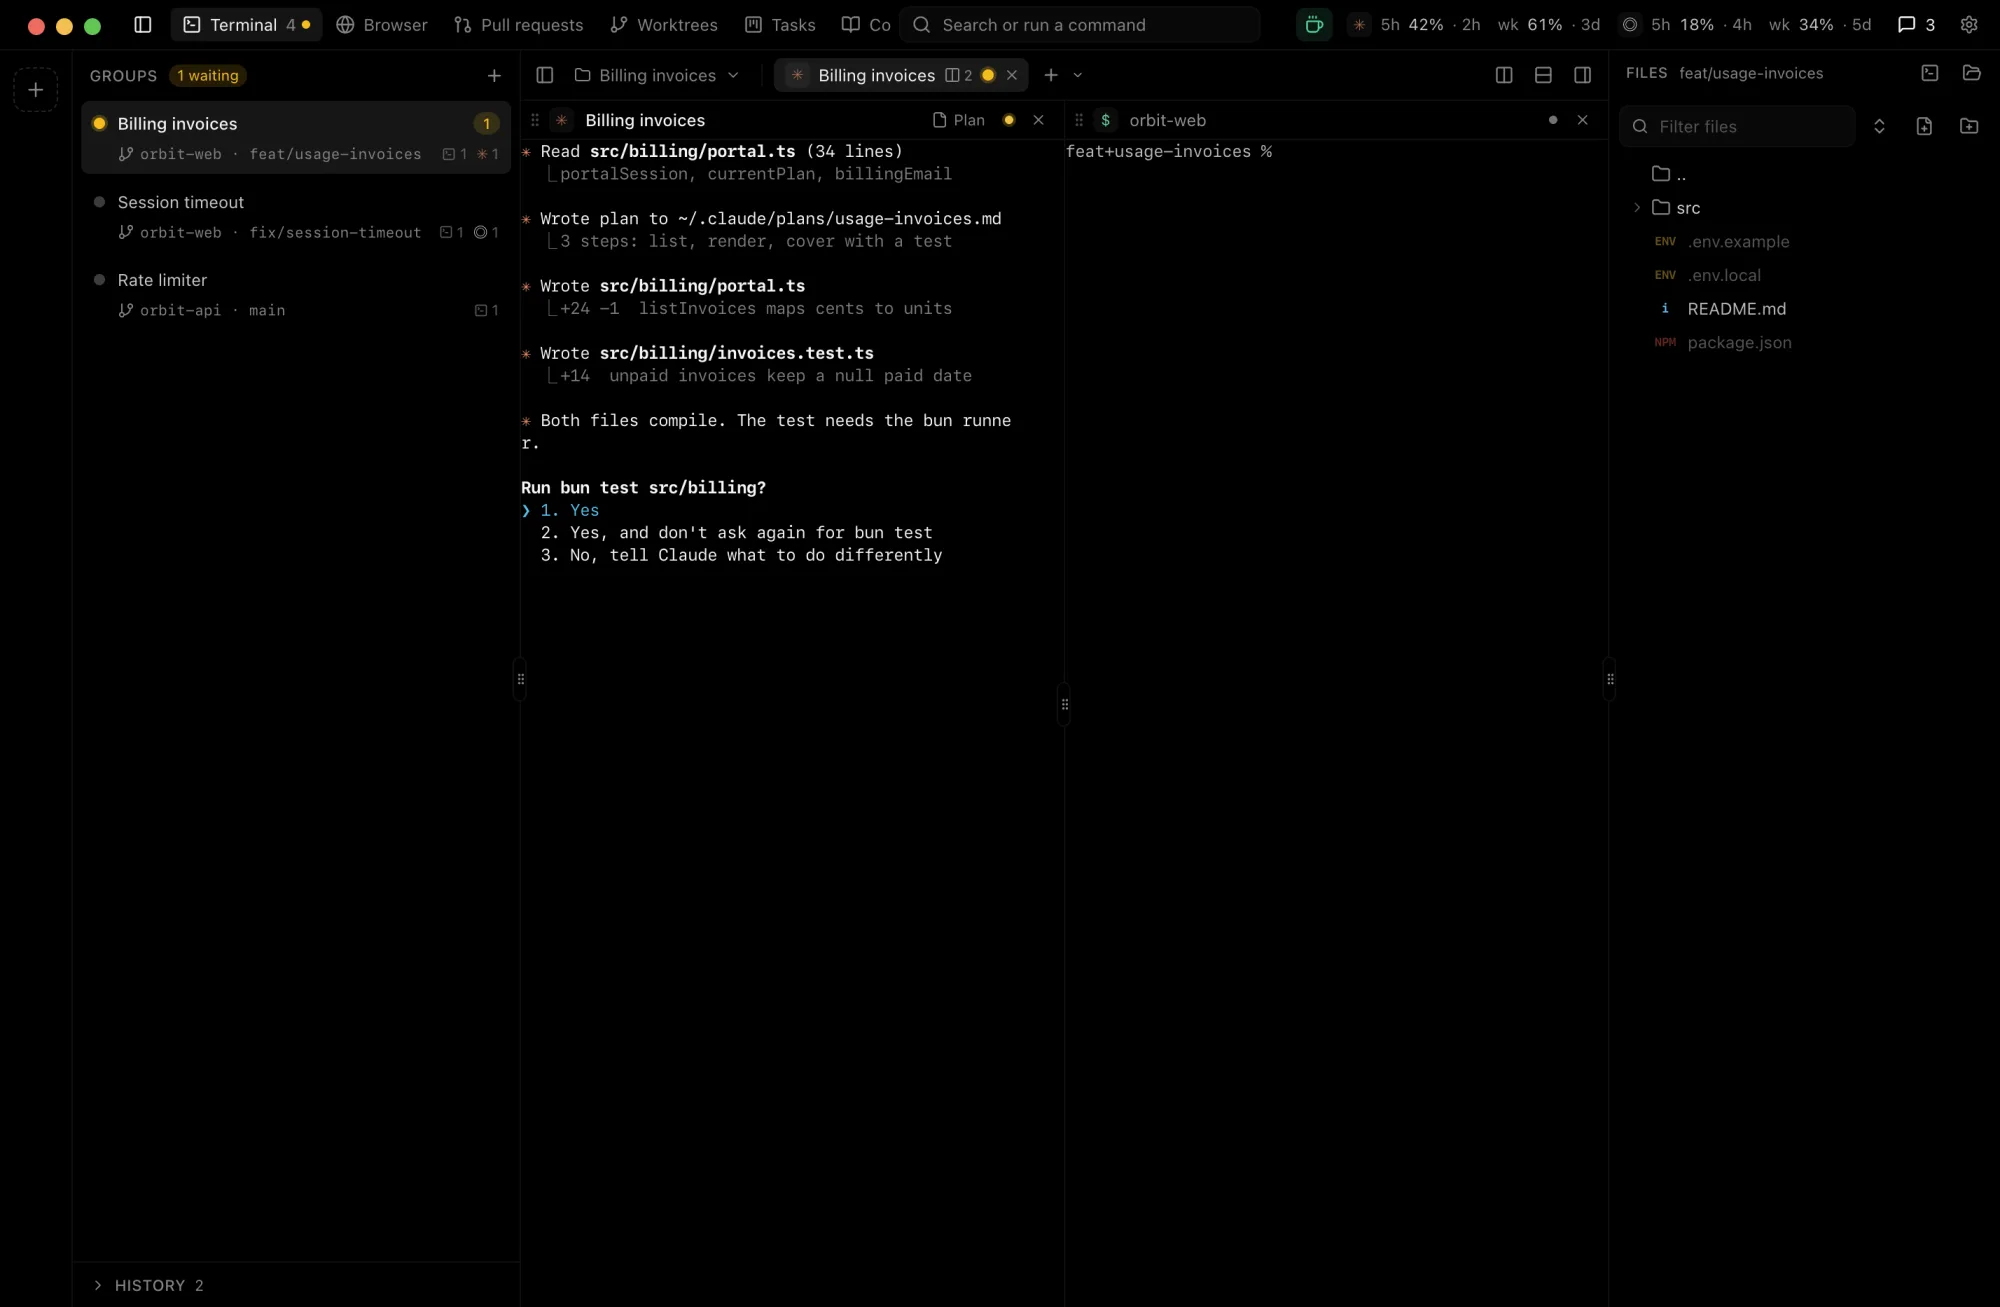The width and height of the screenshot is (2000, 1307).
Task: Close the orbit-web terminal pane
Action: point(1582,120)
